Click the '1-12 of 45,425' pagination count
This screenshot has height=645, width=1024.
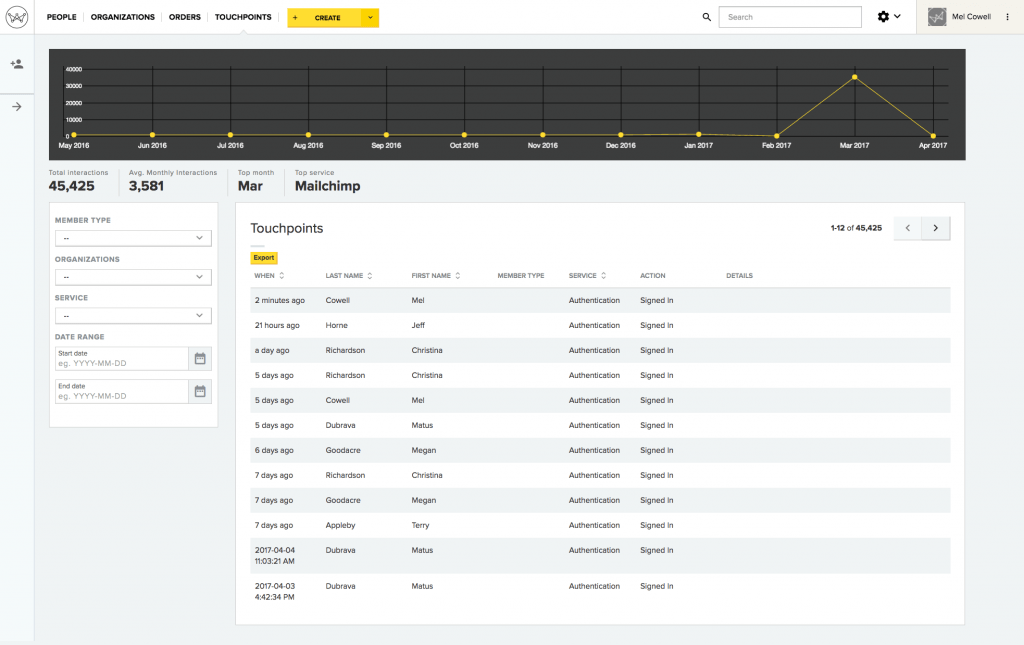point(856,228)
